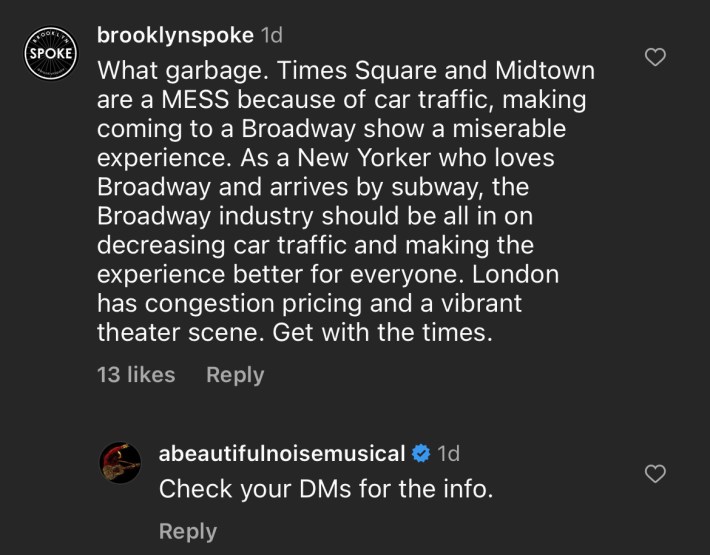Click the blue verified badge
The width and height of the screenshot is (710, 555).
point(421,454)
